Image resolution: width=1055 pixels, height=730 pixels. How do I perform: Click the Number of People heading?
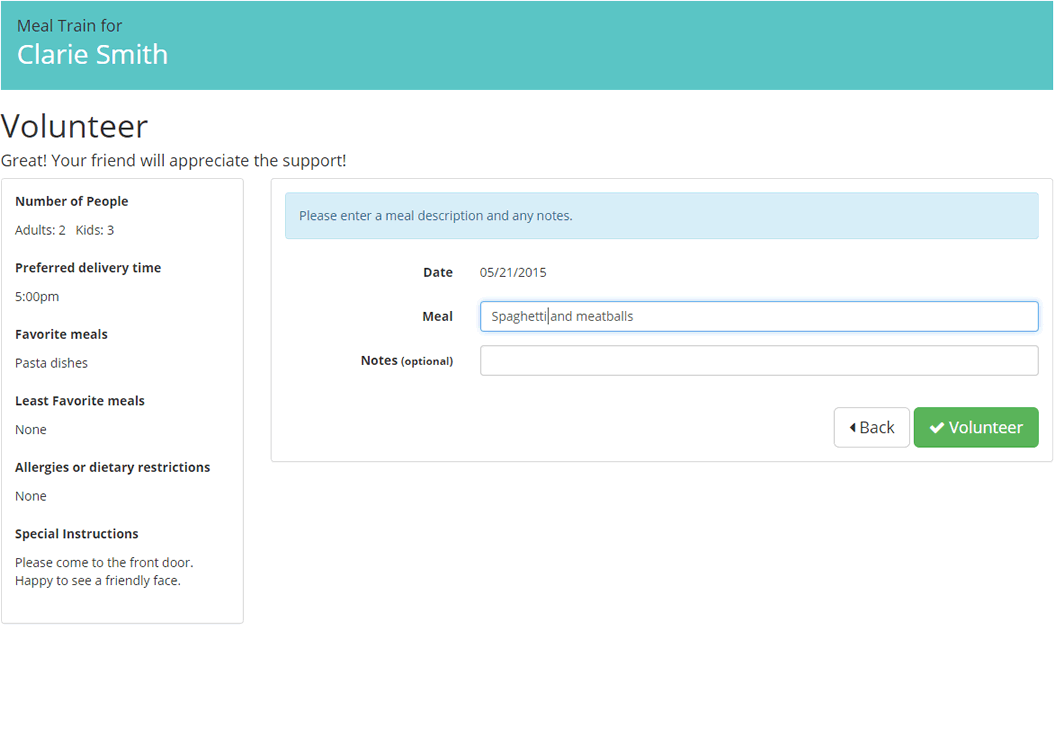click(x=72, y=201)
